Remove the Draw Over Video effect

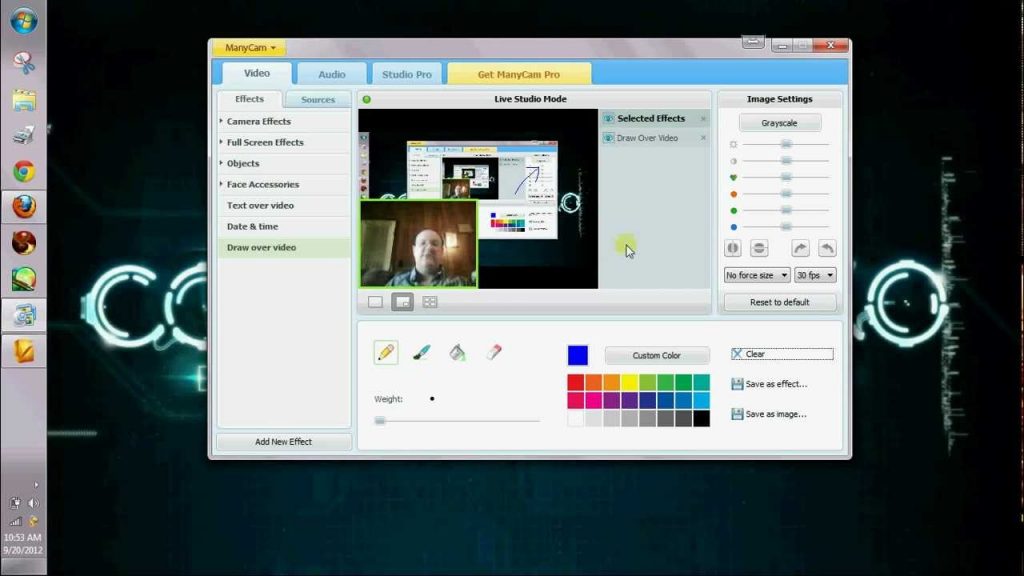click(x=703, y=138)
